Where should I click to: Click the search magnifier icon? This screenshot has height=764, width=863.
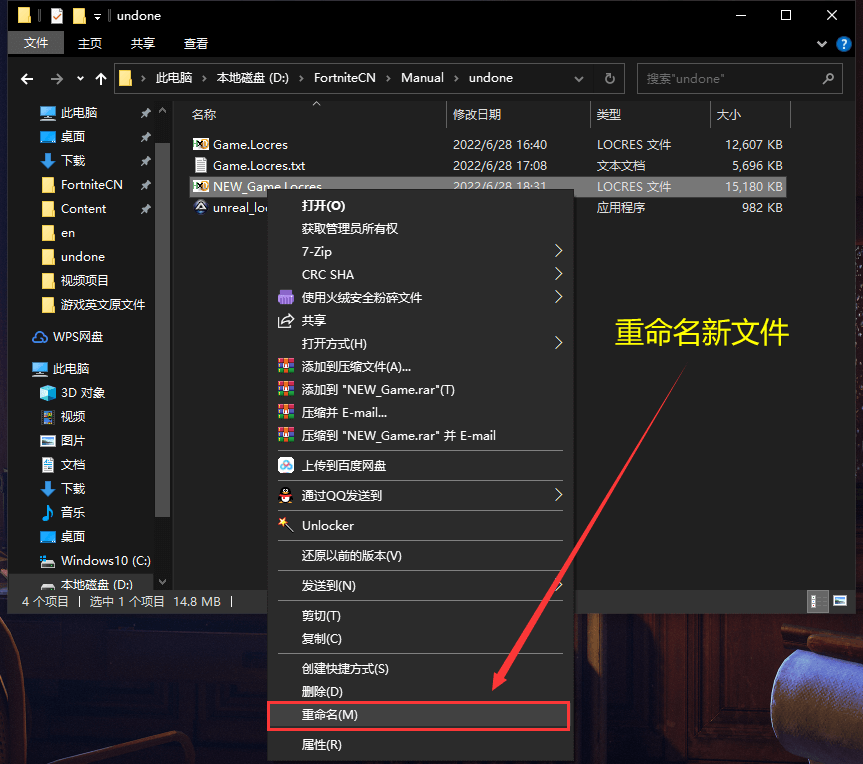click(x=828, y=79)
